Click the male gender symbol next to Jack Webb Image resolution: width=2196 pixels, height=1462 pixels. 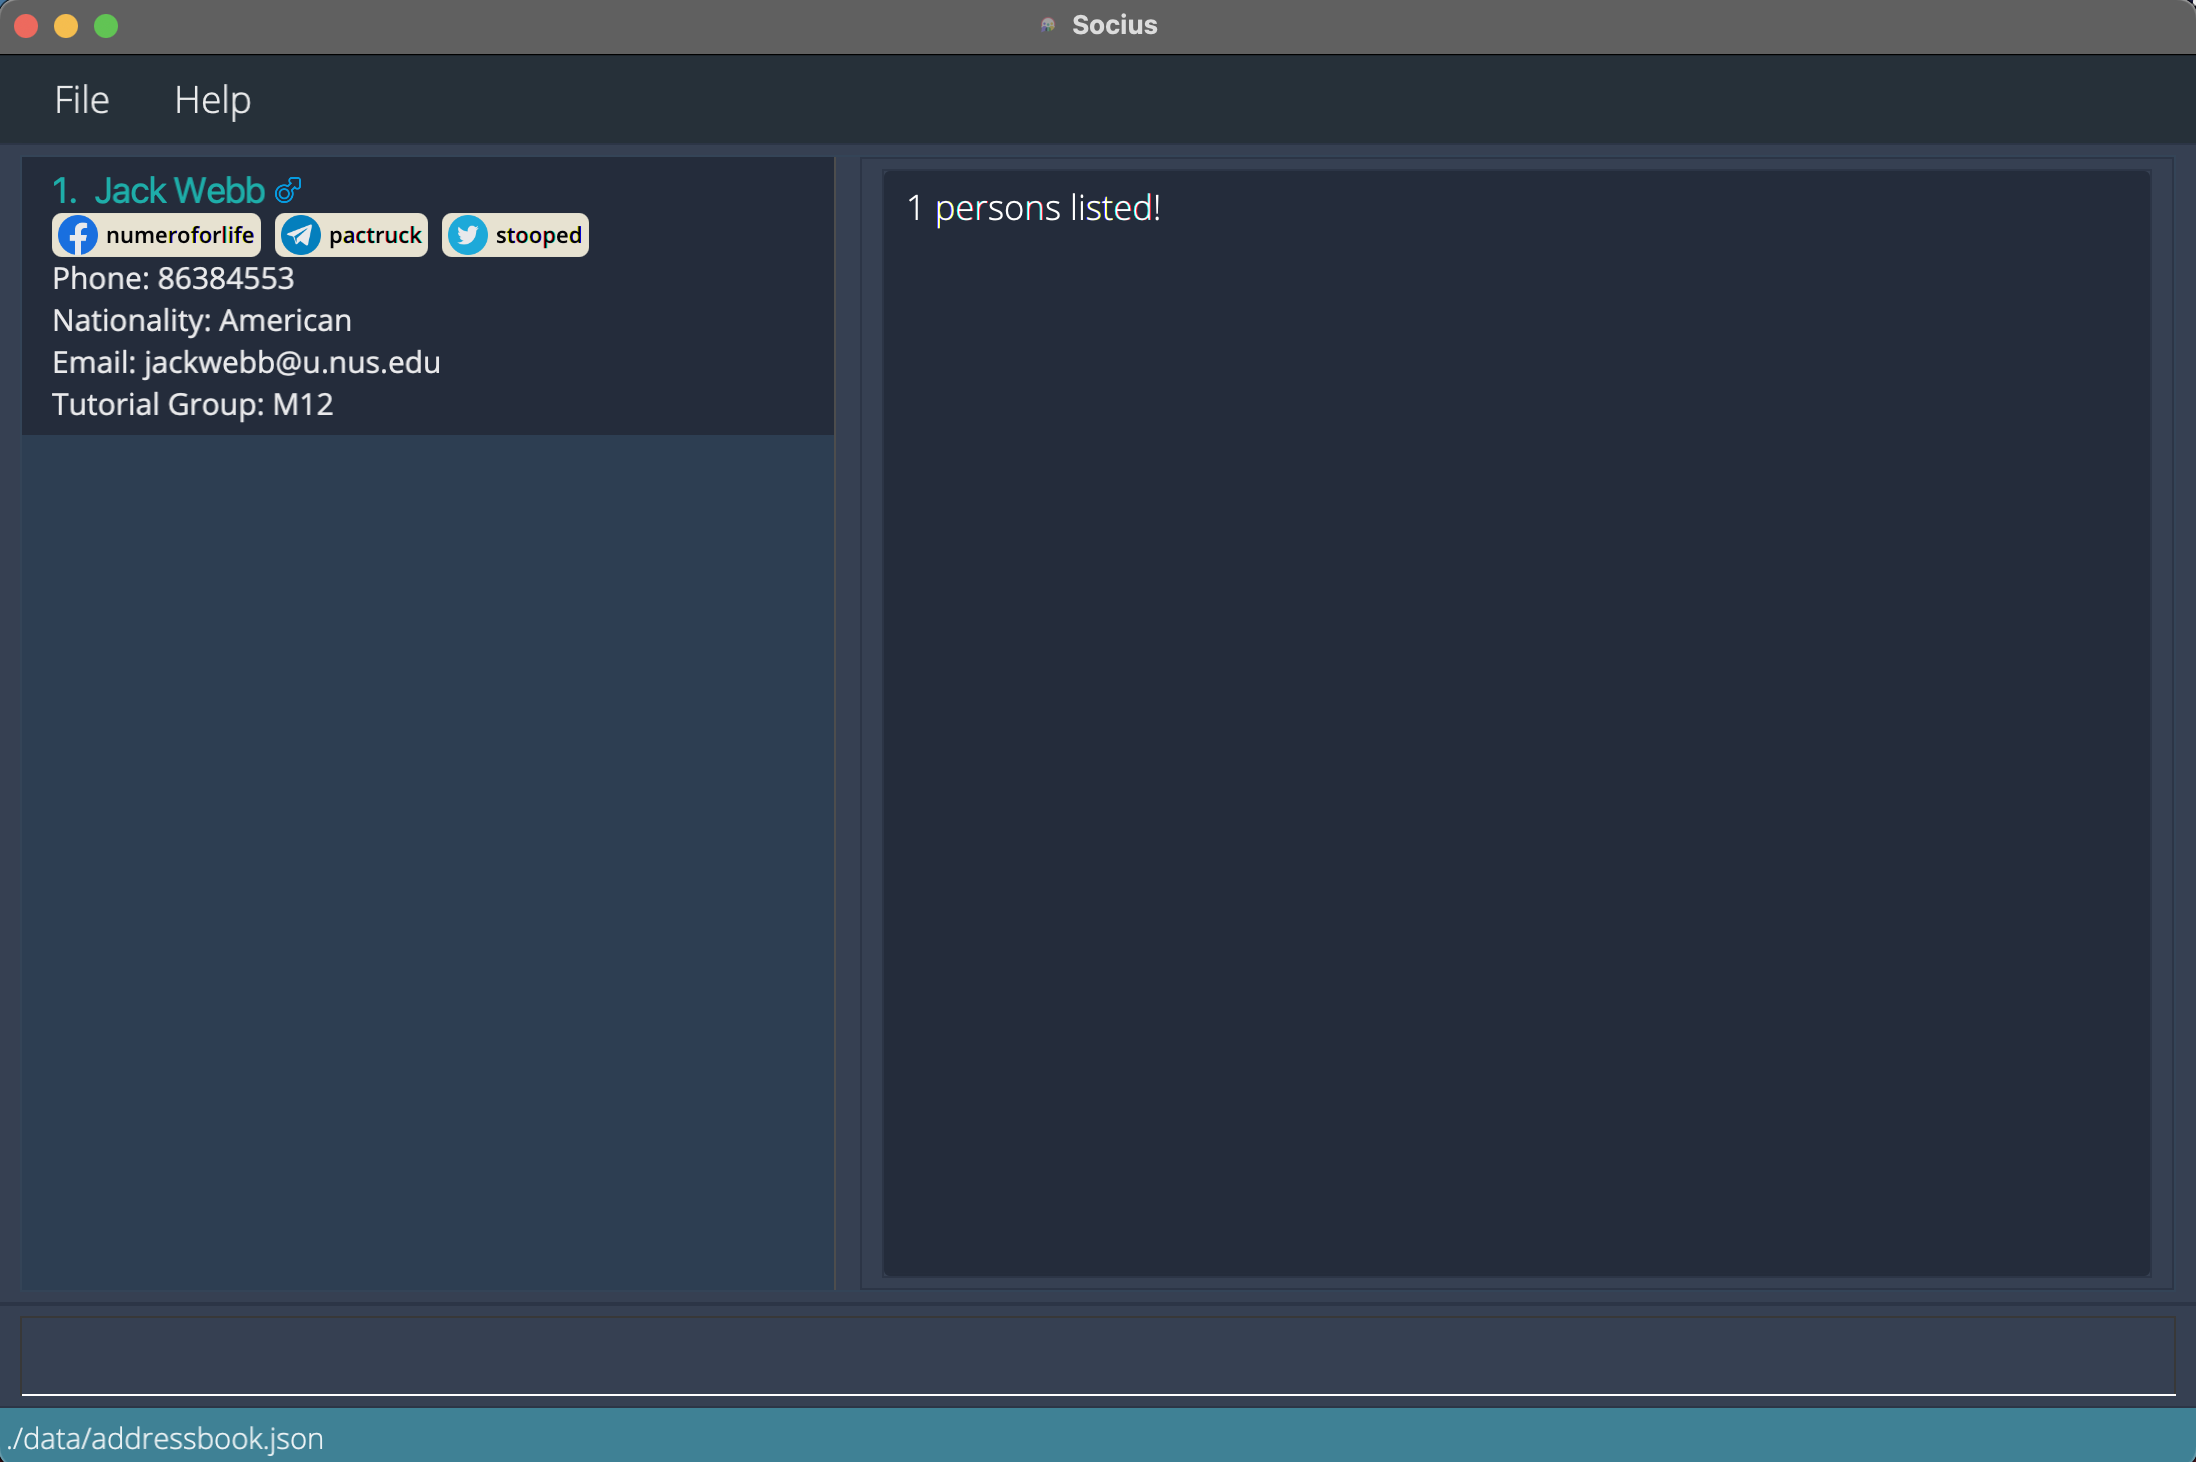click(x=288, y=189)
